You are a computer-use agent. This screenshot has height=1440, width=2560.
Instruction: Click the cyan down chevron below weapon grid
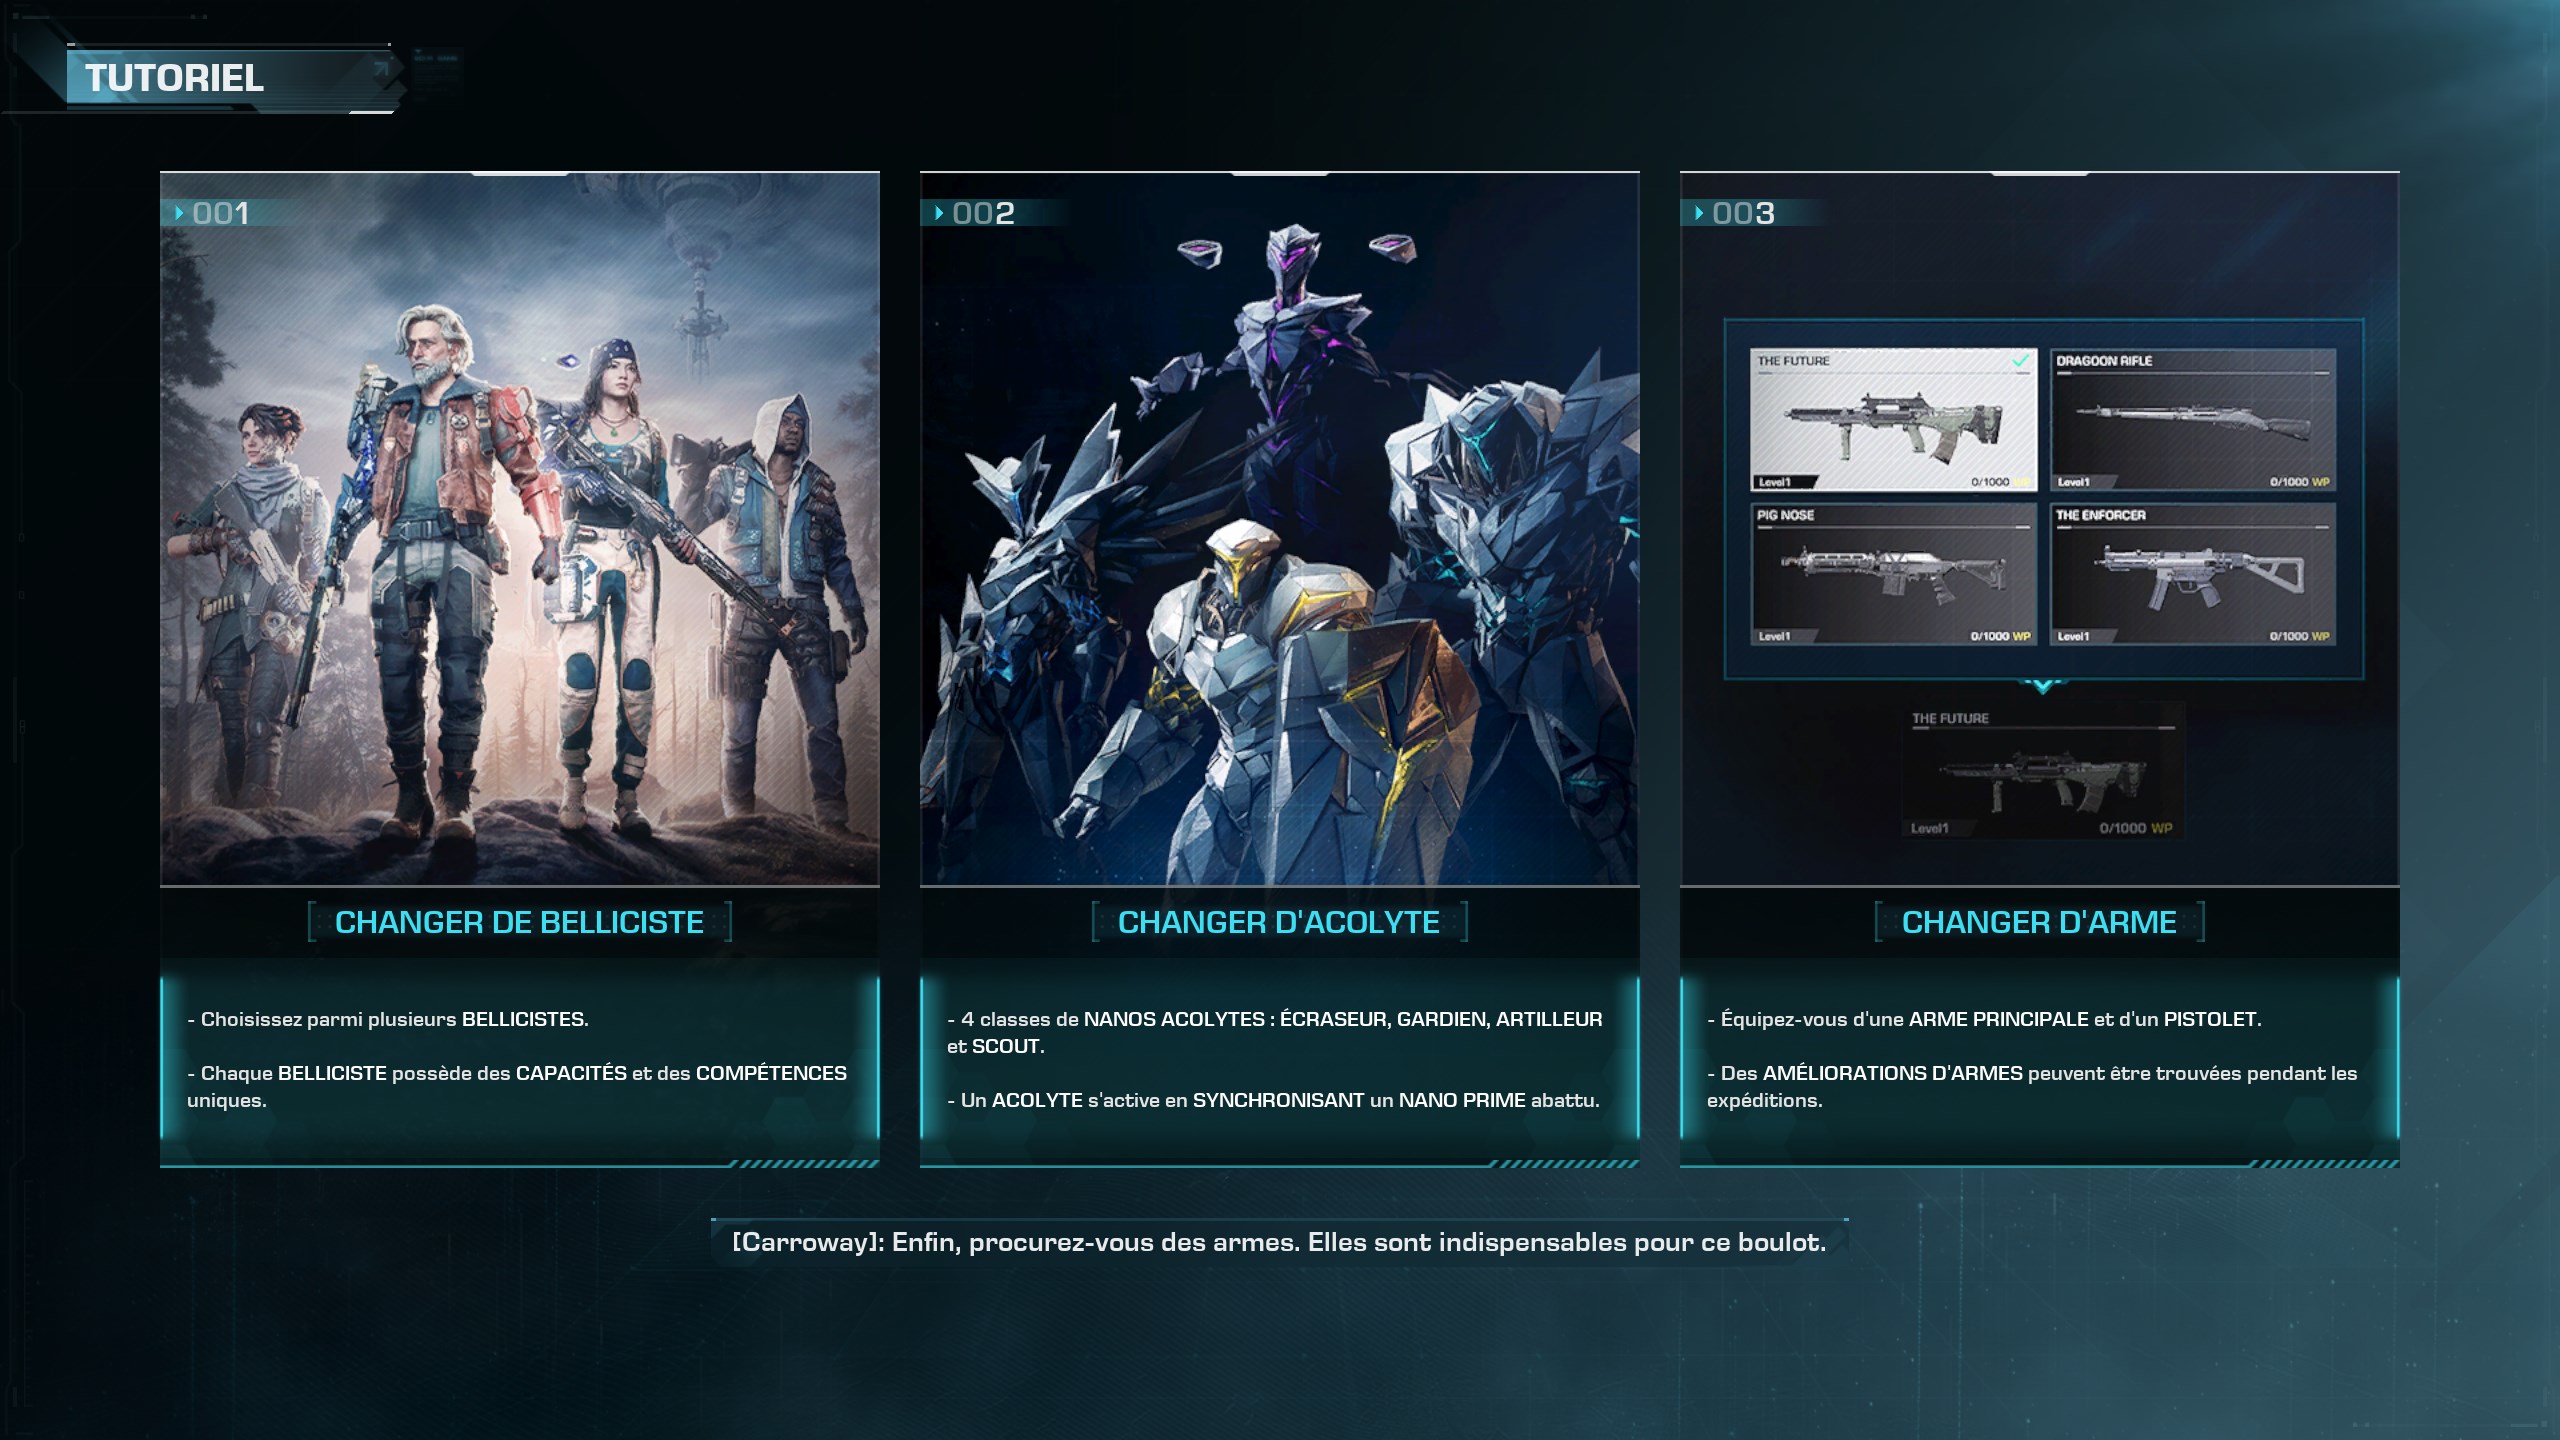(x=2042, y=686)
